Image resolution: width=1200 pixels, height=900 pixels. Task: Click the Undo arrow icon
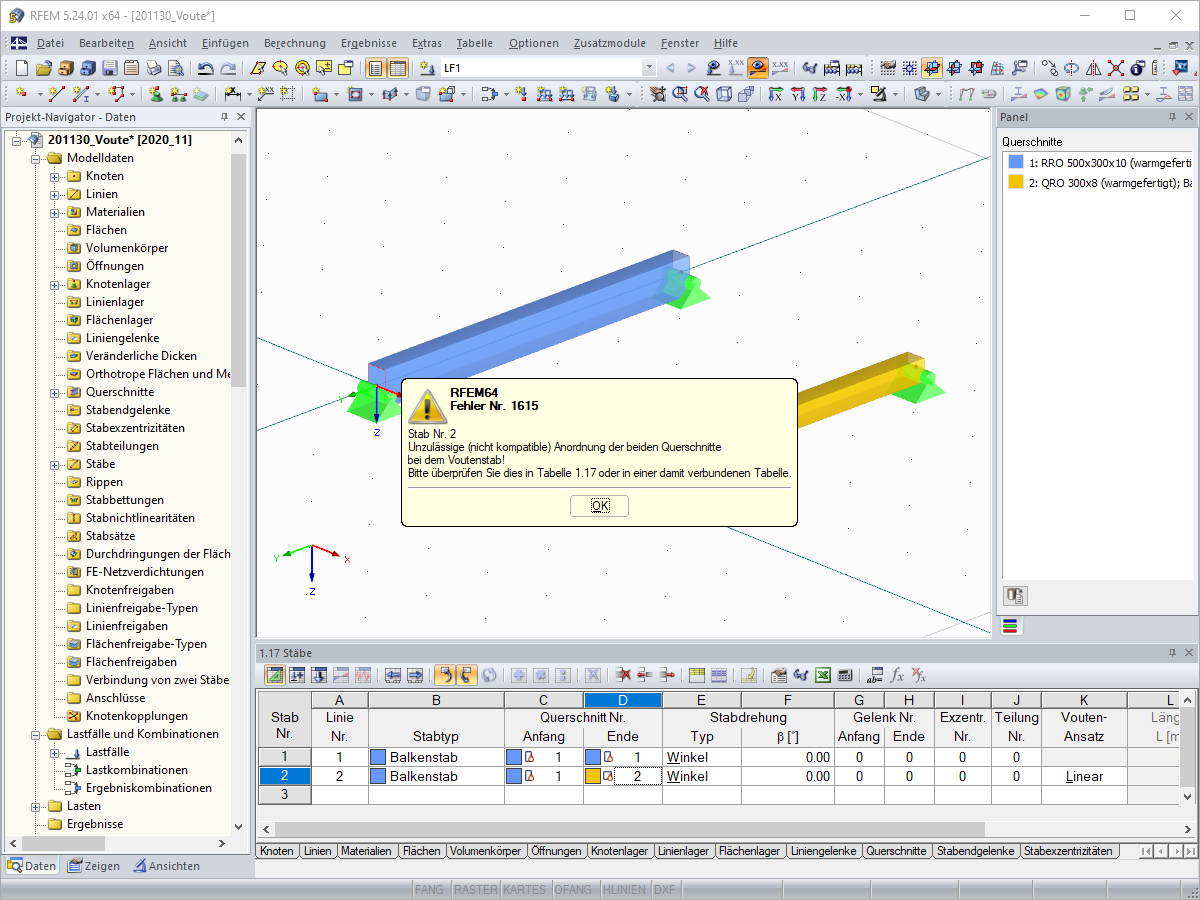point(205,68)
